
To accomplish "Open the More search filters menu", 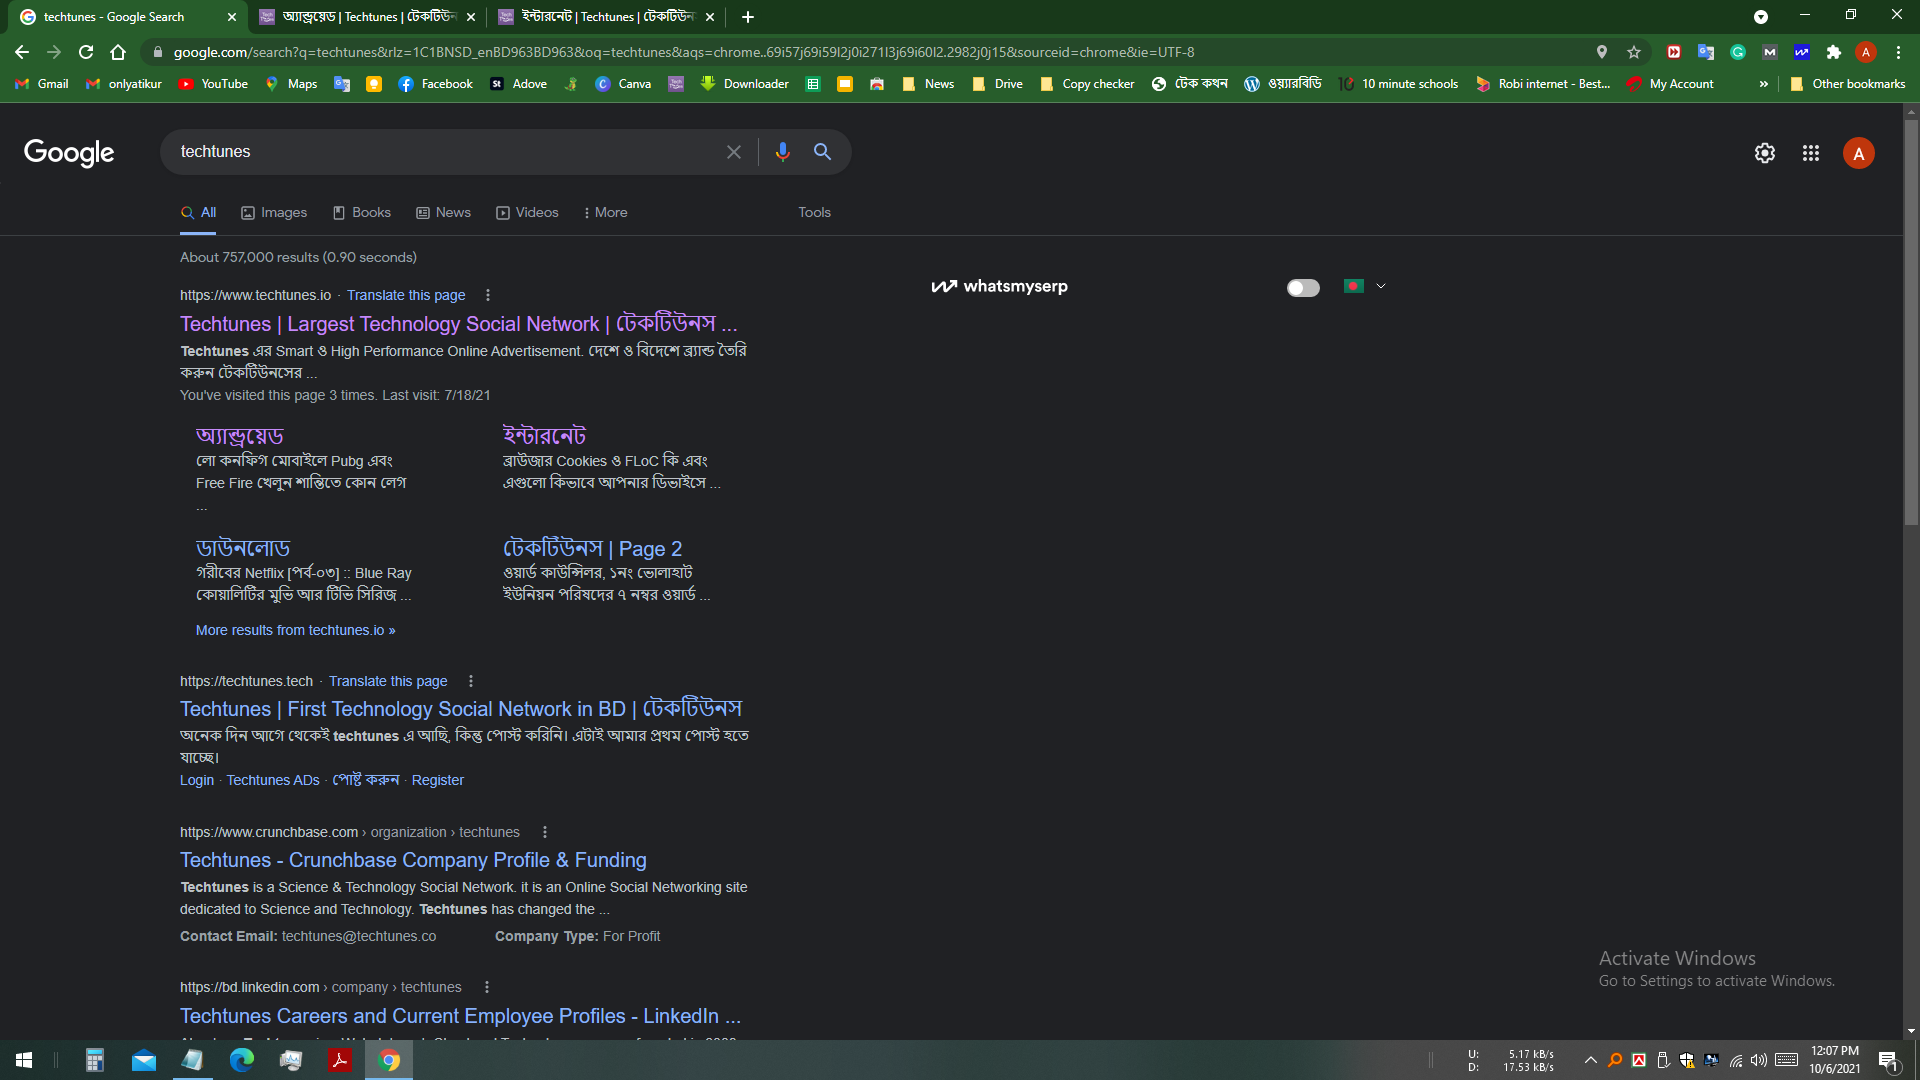I will [605, 212].
